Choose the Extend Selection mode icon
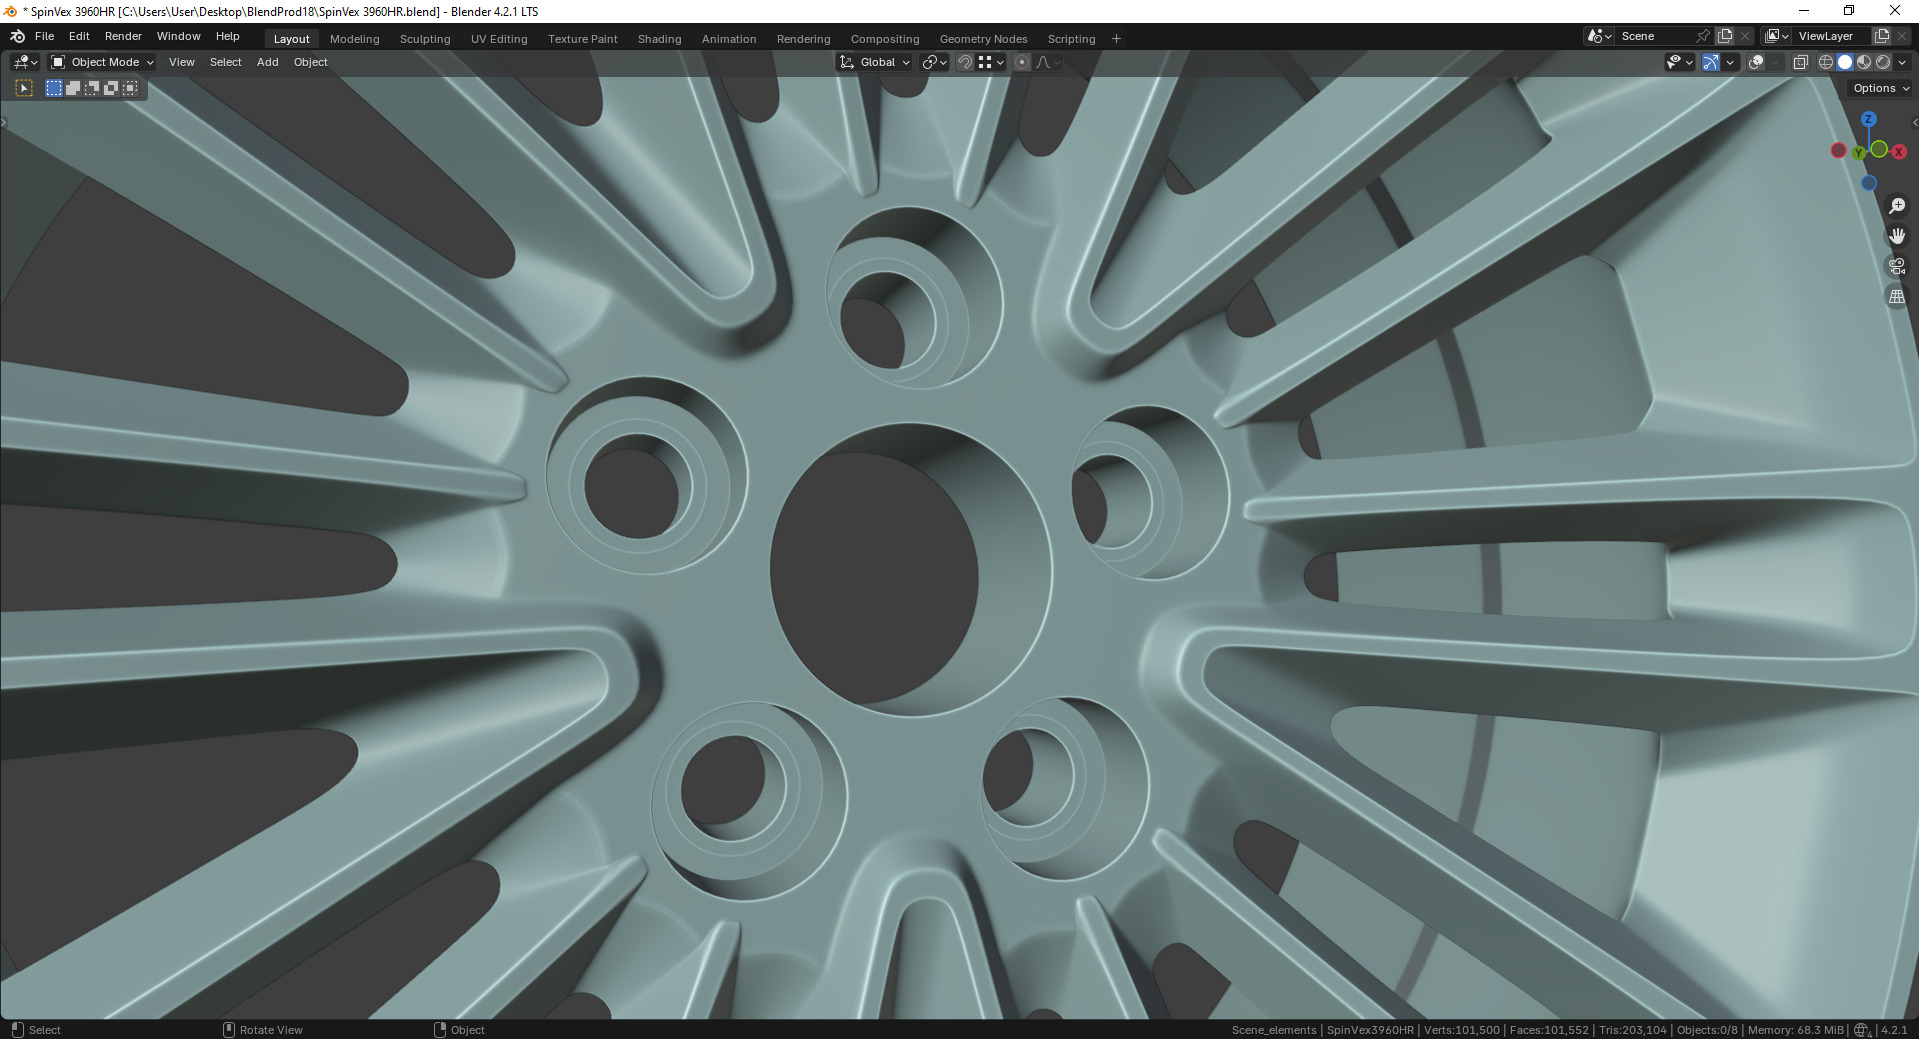 (73, 88)
